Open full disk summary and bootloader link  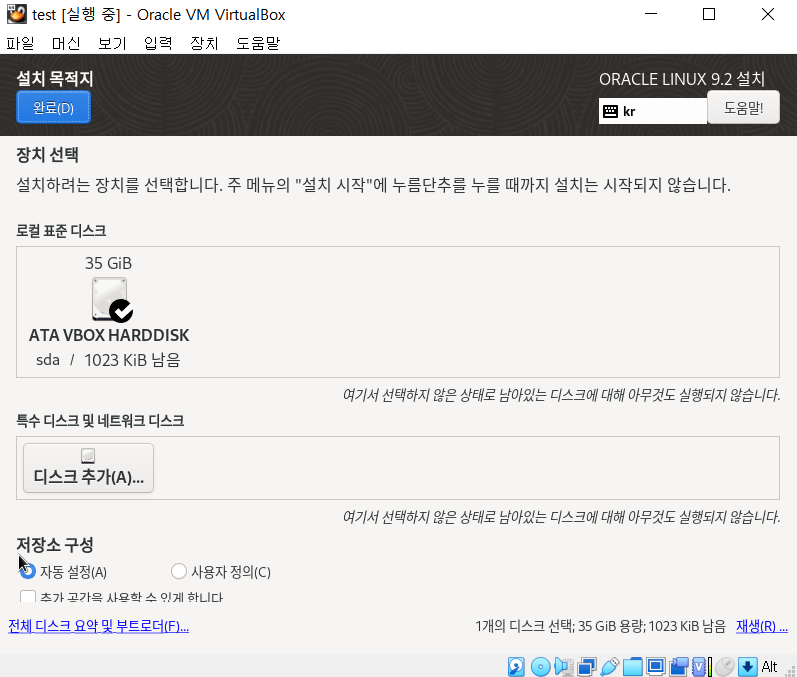pyautogui.click(x=99, y=626)
